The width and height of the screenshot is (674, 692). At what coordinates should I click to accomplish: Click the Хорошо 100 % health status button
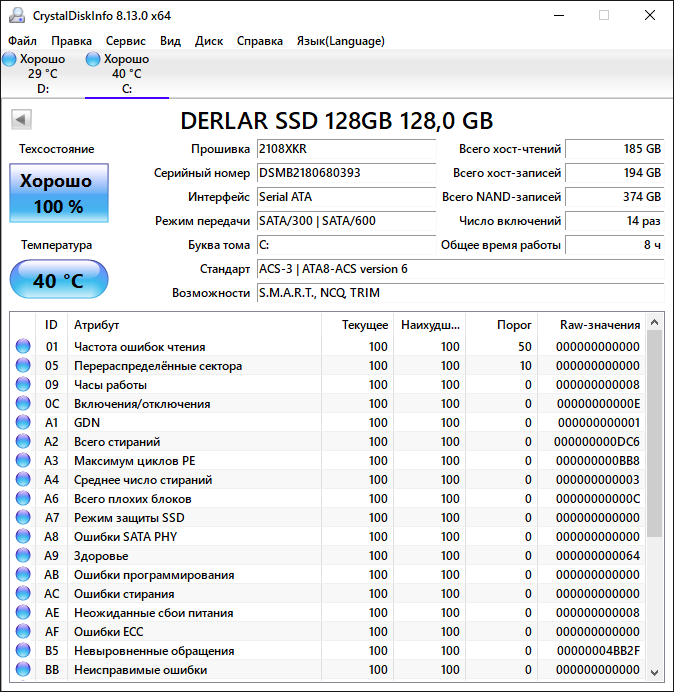click(59, 193)
